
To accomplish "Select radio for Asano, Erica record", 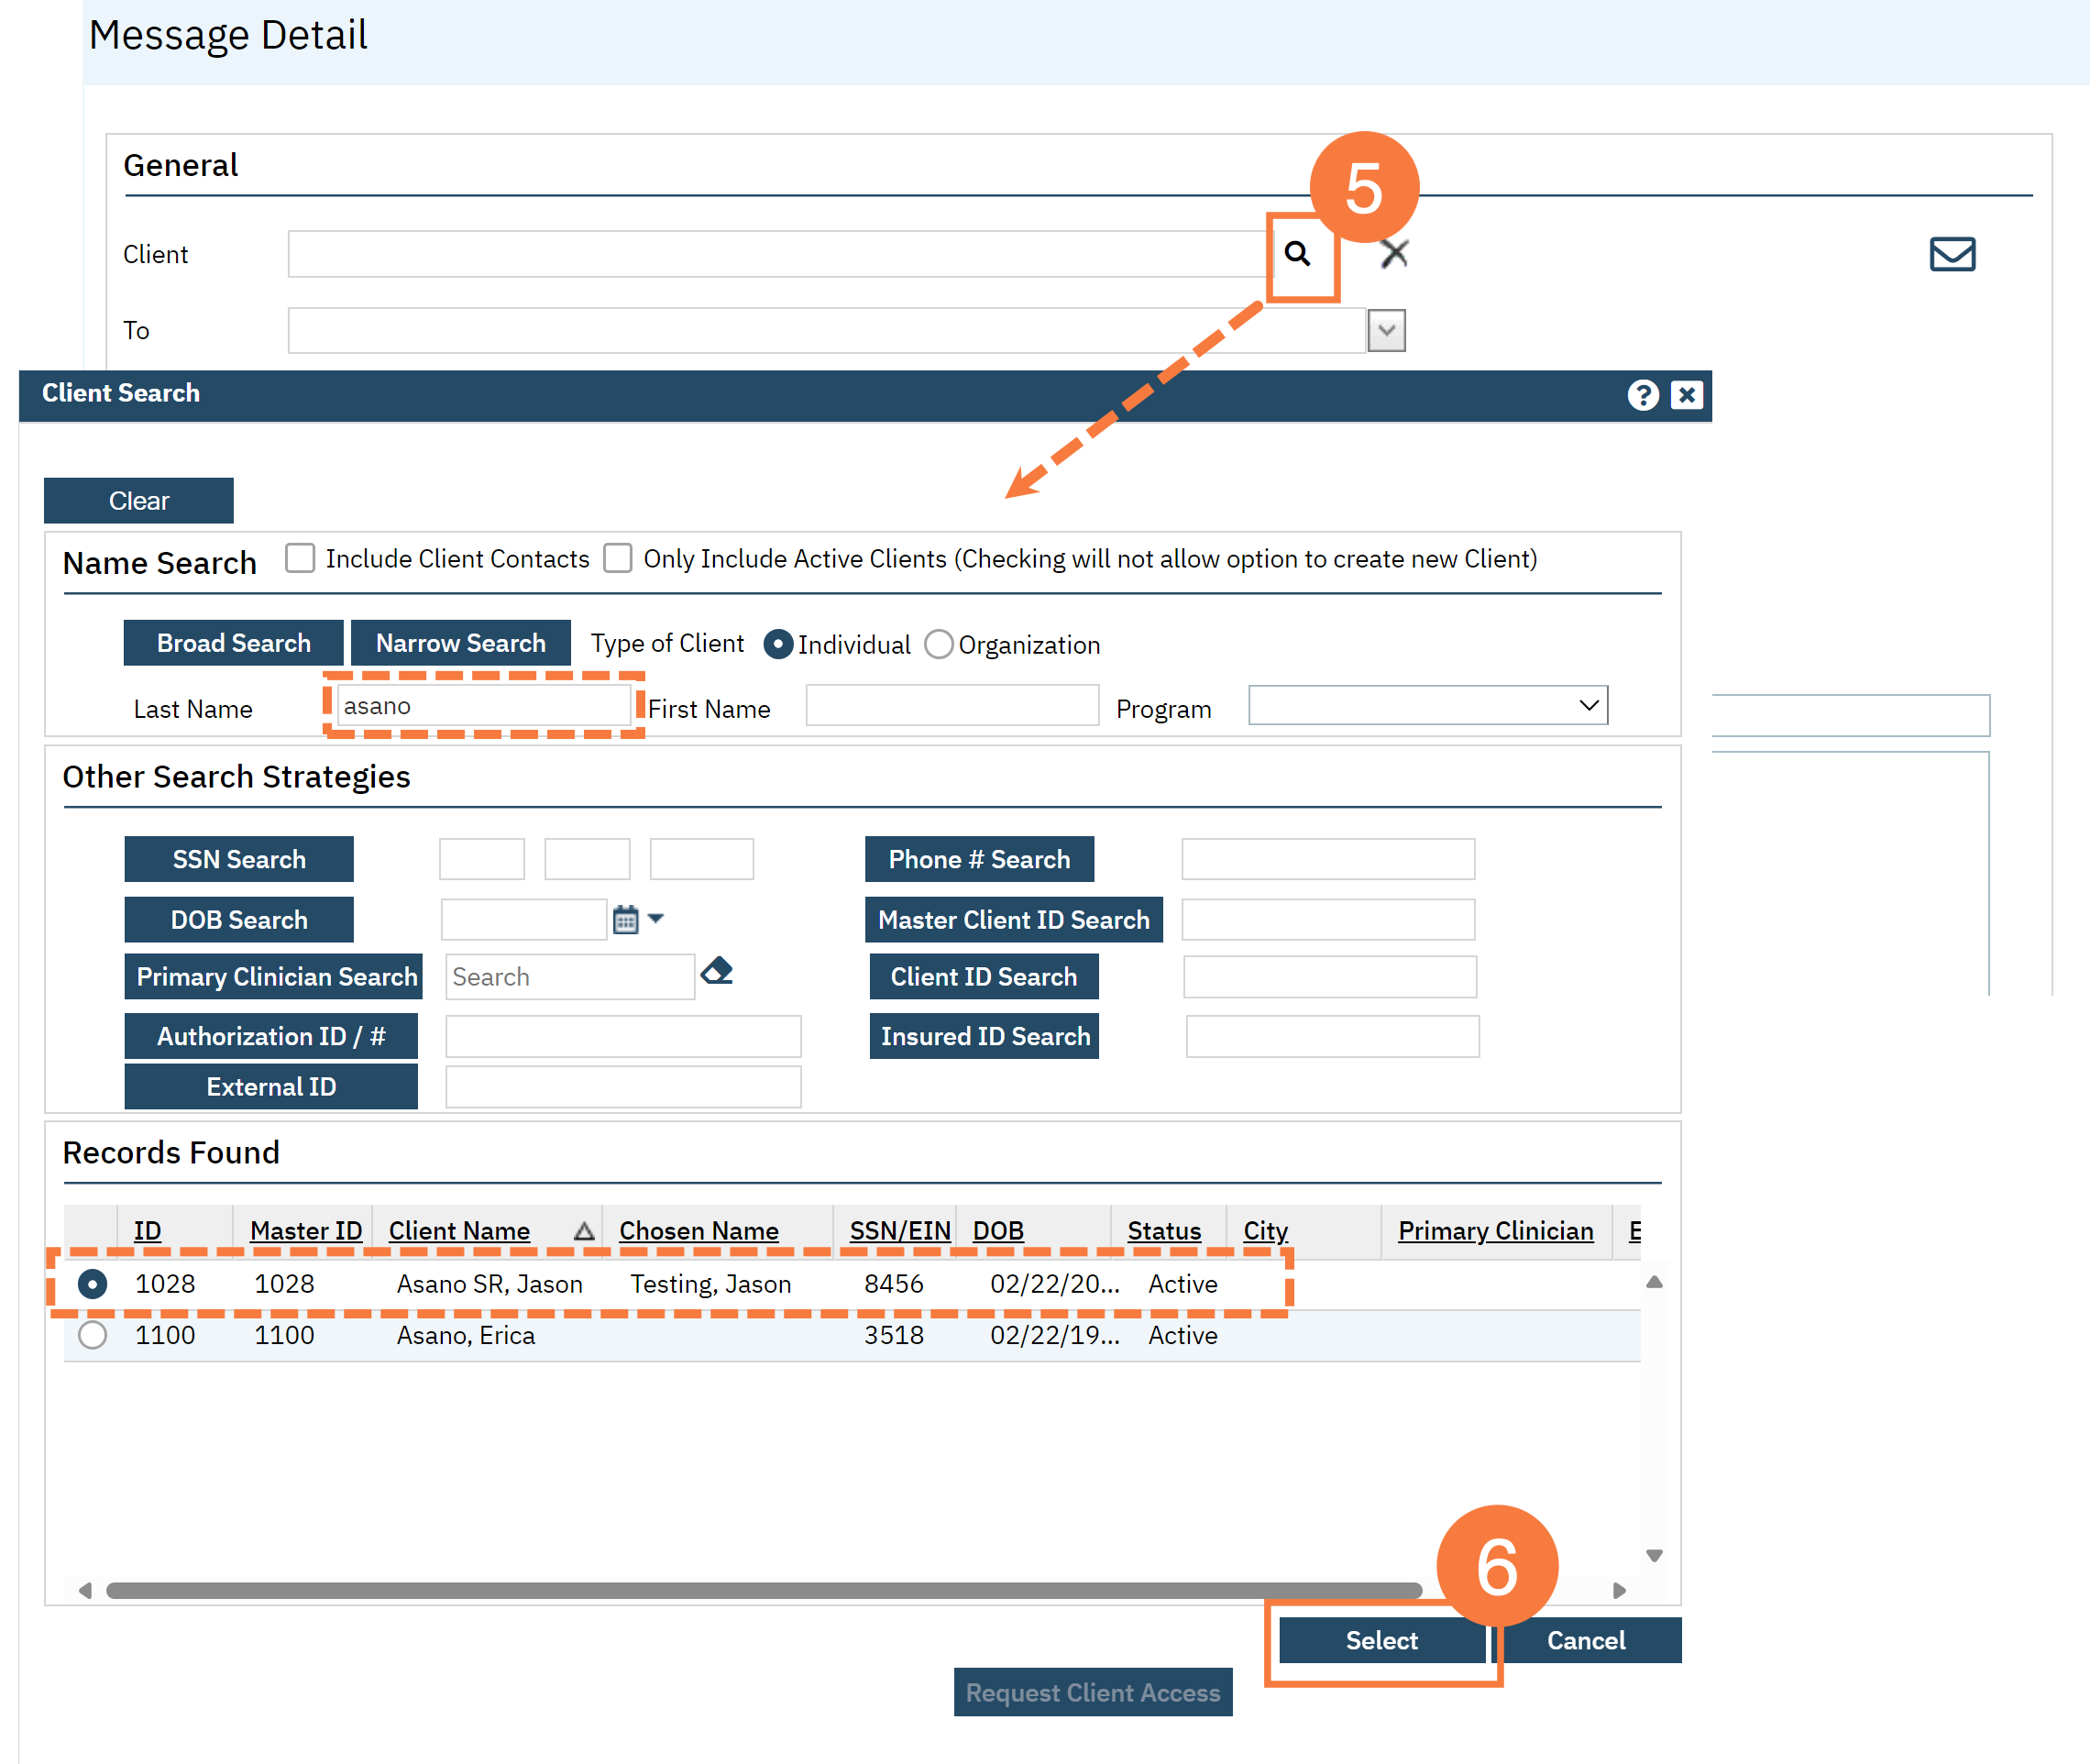I will click(93, 1335).
